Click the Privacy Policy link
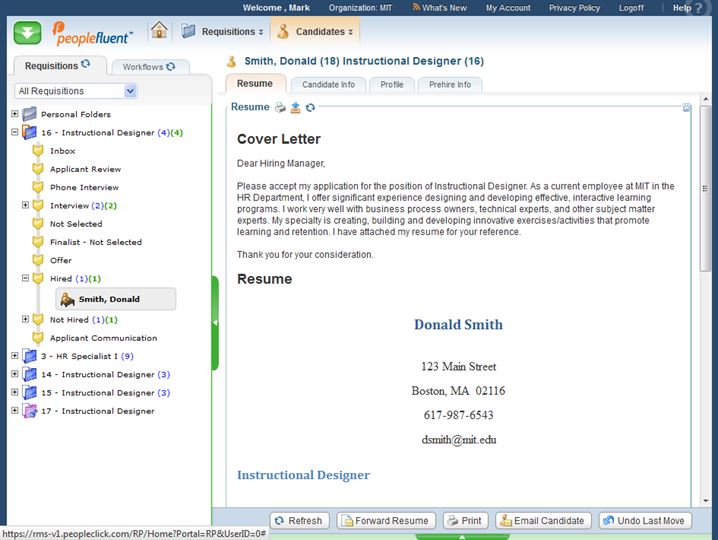 pyautogui.click(x=574, y=8)
